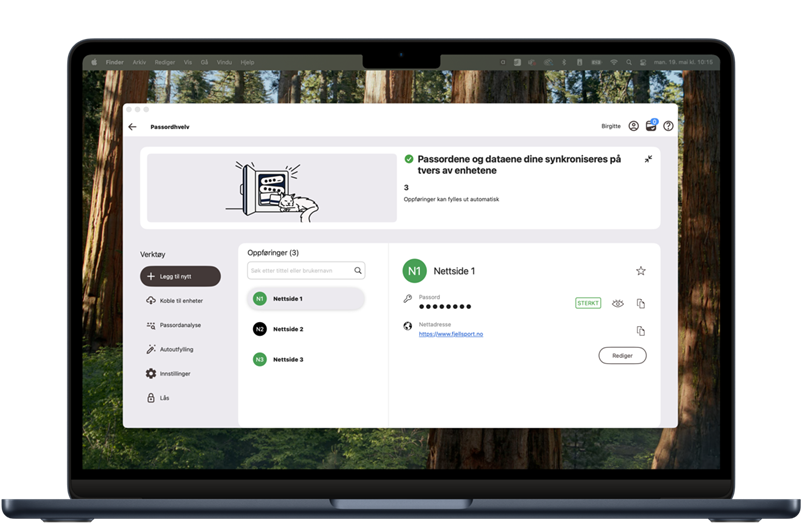
Task: Mark Nettside 1 as favorite with star
Action: tap(641, 271)
